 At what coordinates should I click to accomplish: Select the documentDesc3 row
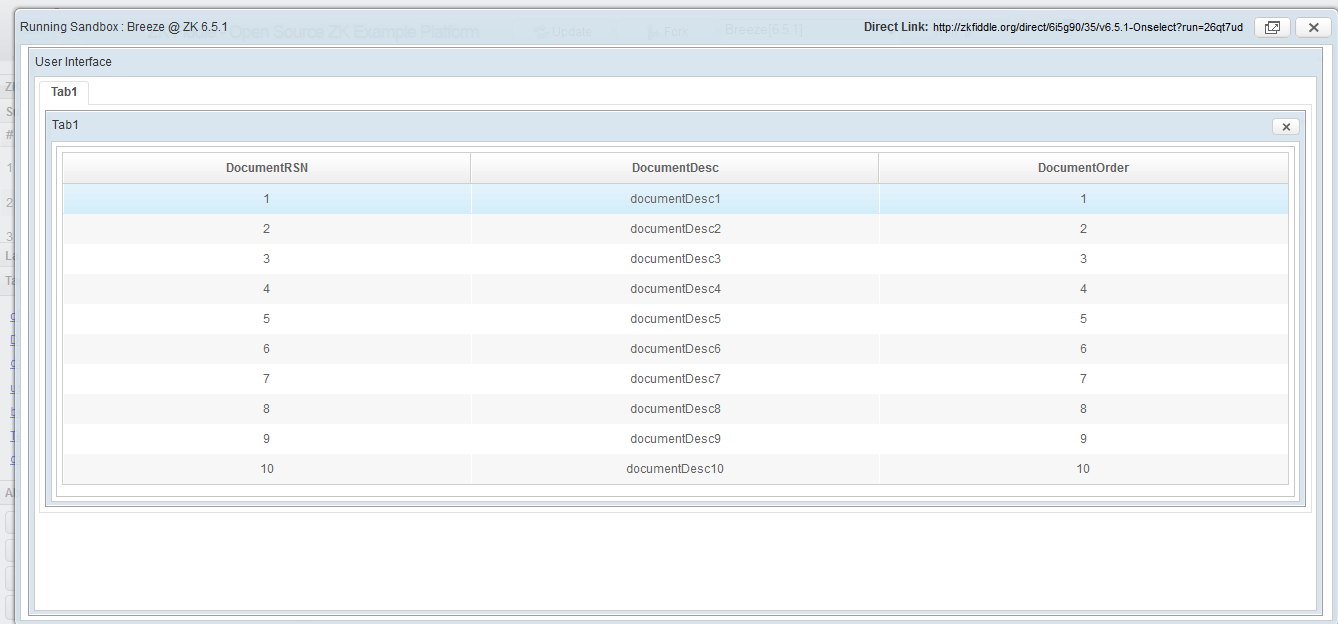[x=674, y=258]
